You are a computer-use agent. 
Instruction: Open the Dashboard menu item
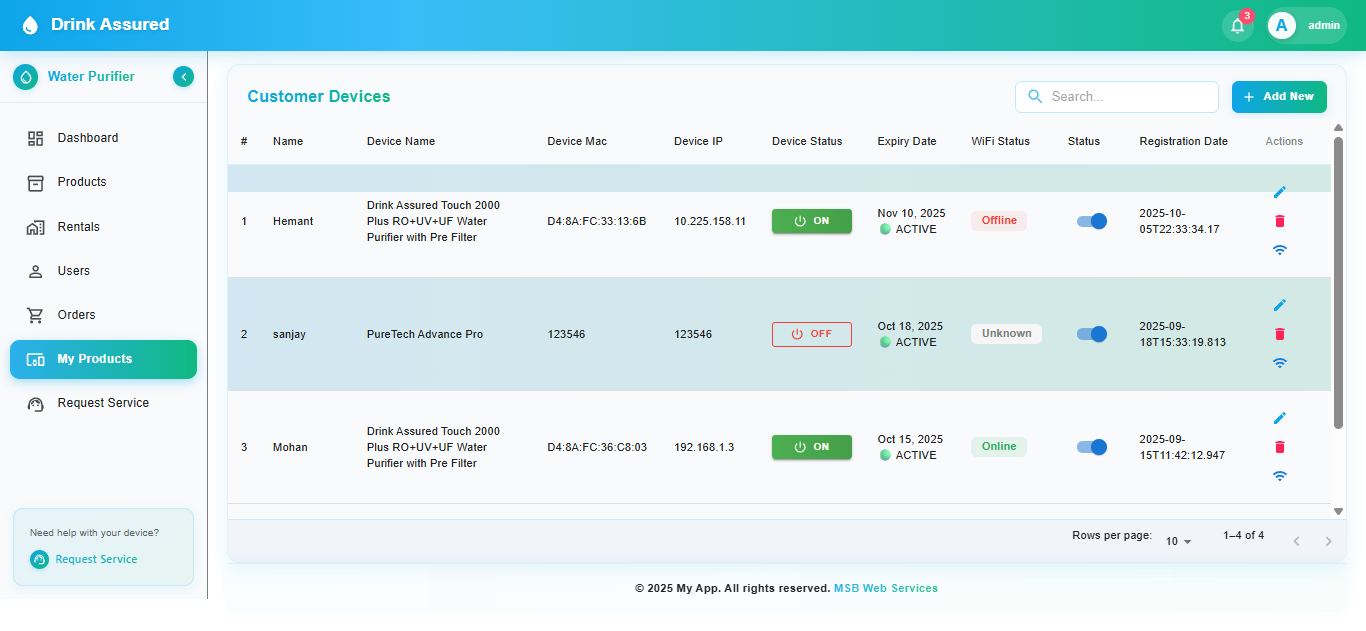coord(88,138)
